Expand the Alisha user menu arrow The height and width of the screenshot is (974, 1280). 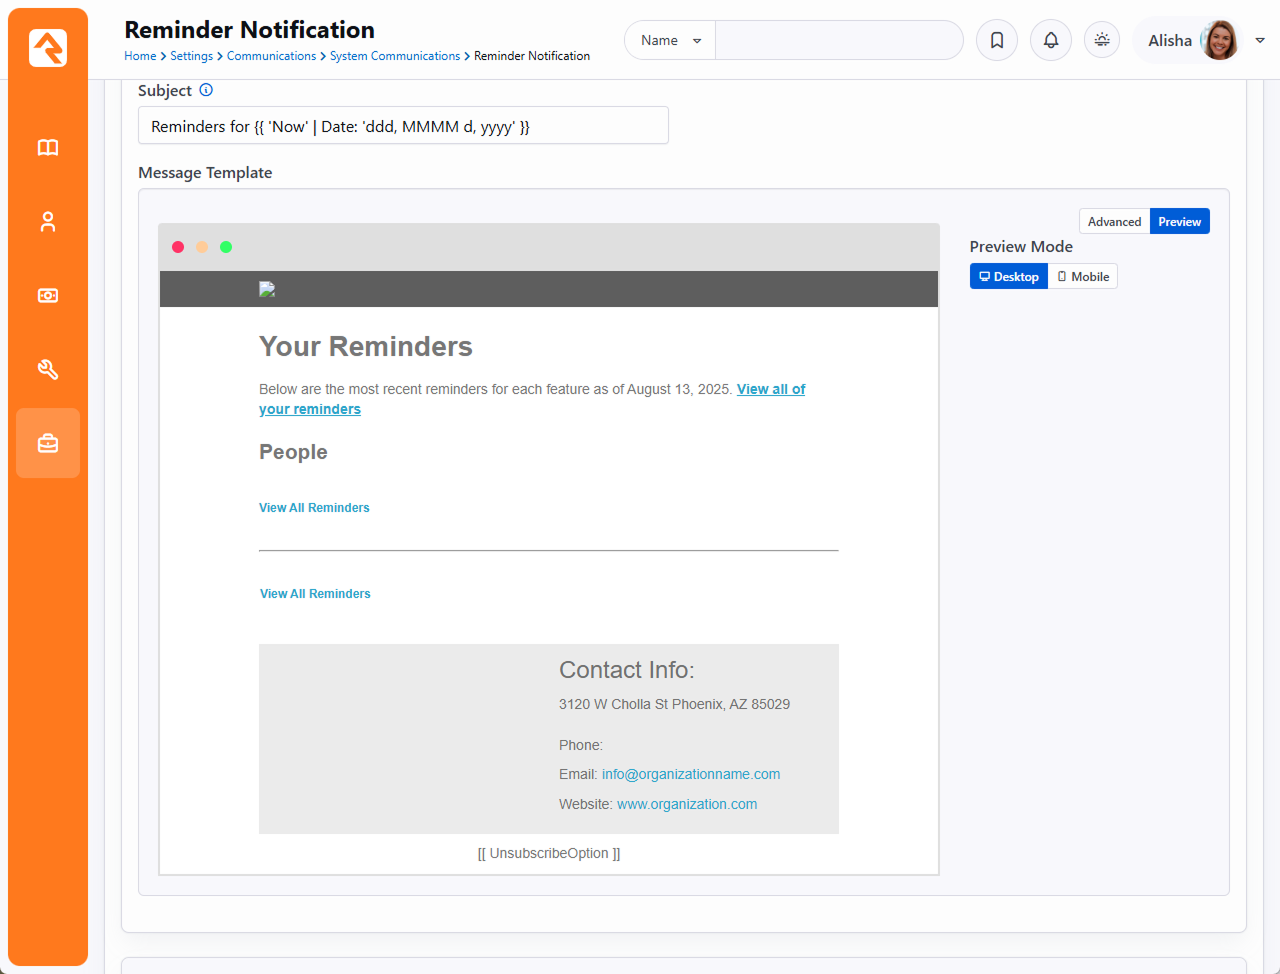(x=1260, y=41)
